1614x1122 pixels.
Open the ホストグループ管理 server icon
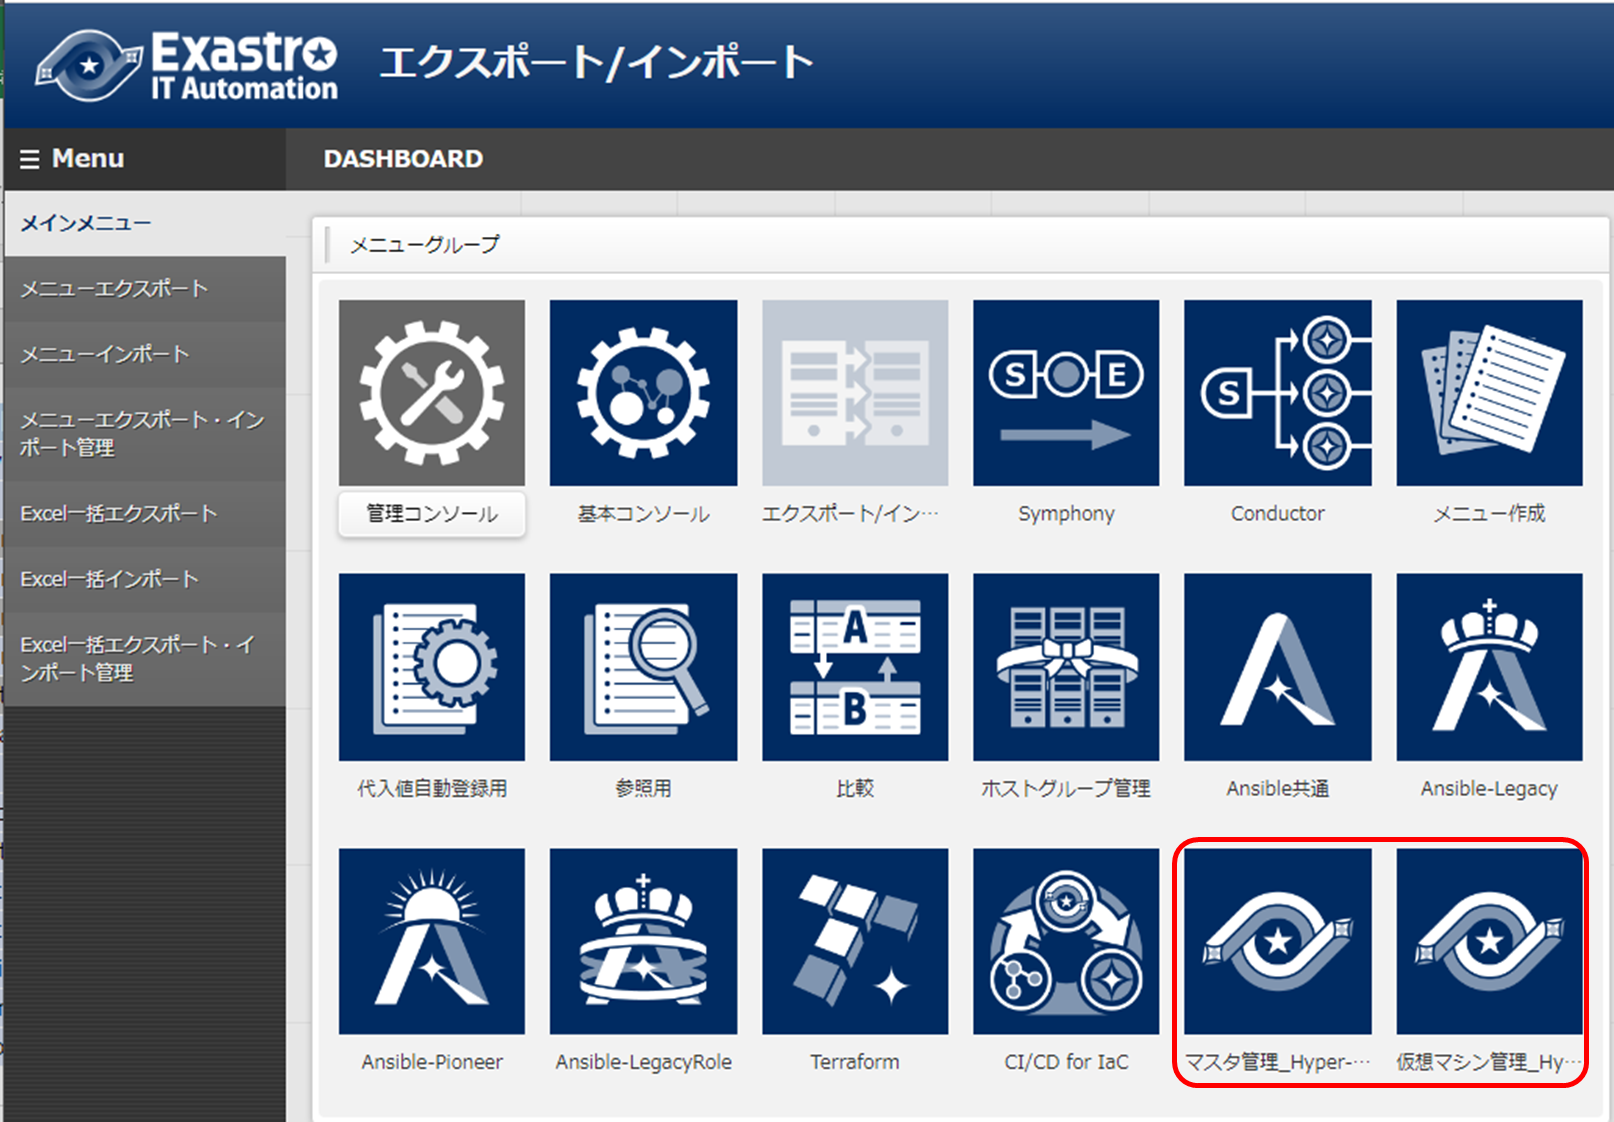coord(1066,667)
